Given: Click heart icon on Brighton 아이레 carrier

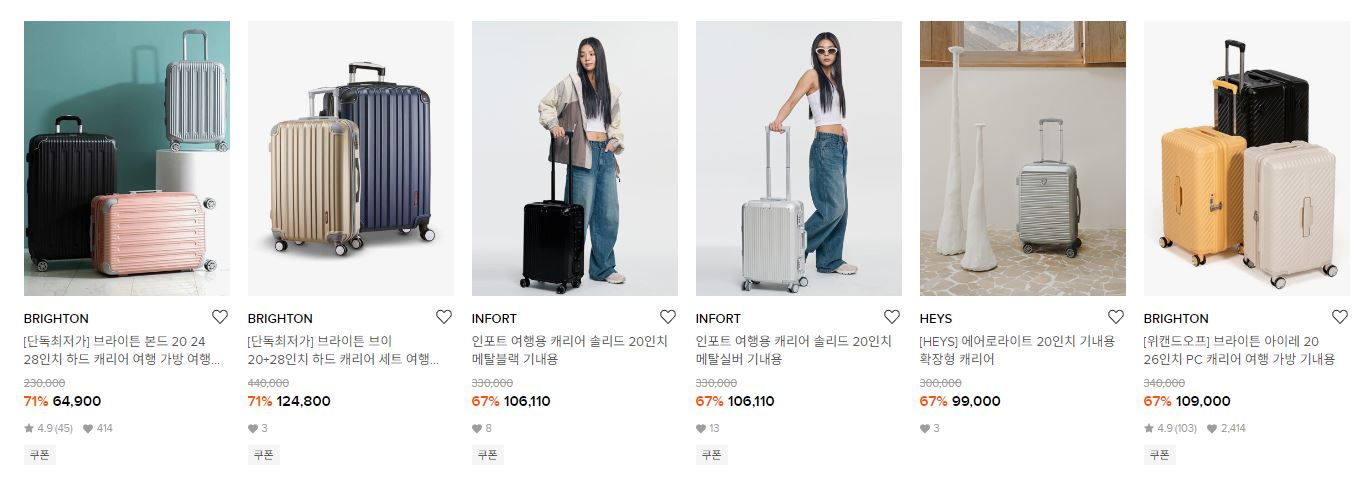Looking at the screenshot, I should [1340, 317].
